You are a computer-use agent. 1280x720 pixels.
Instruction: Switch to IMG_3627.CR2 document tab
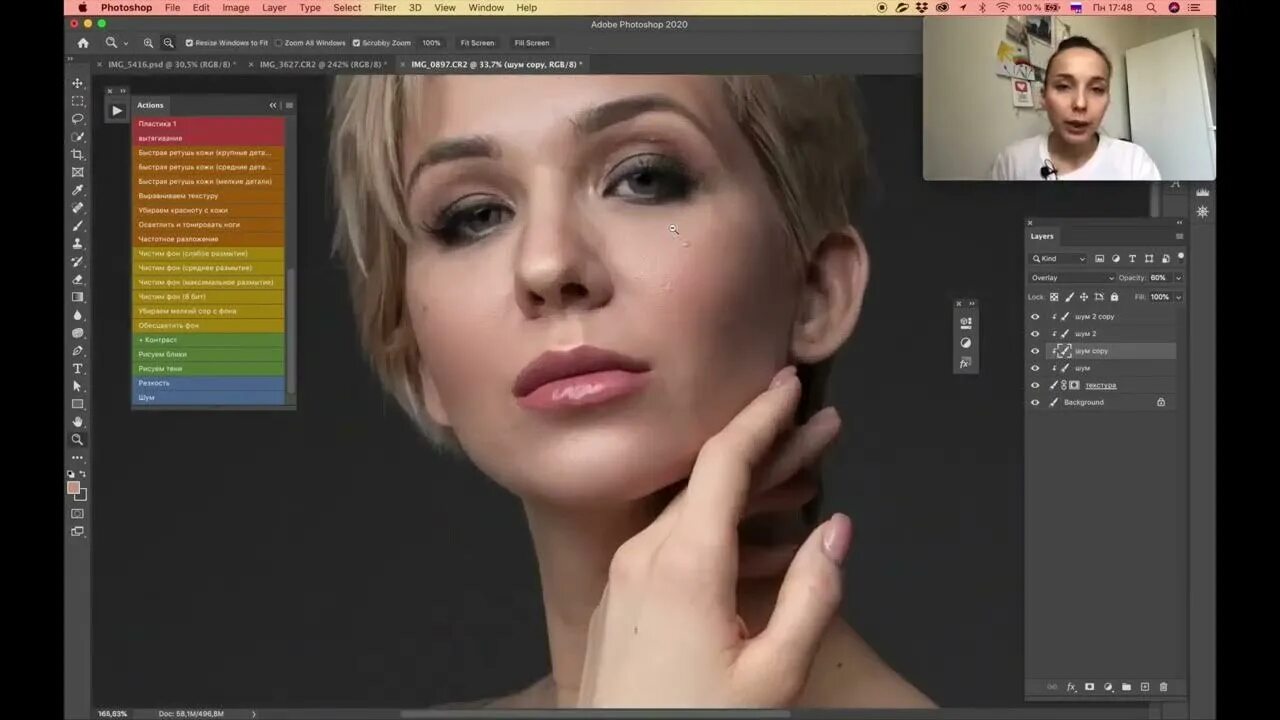pyautogui.click(x=322, y=64)
